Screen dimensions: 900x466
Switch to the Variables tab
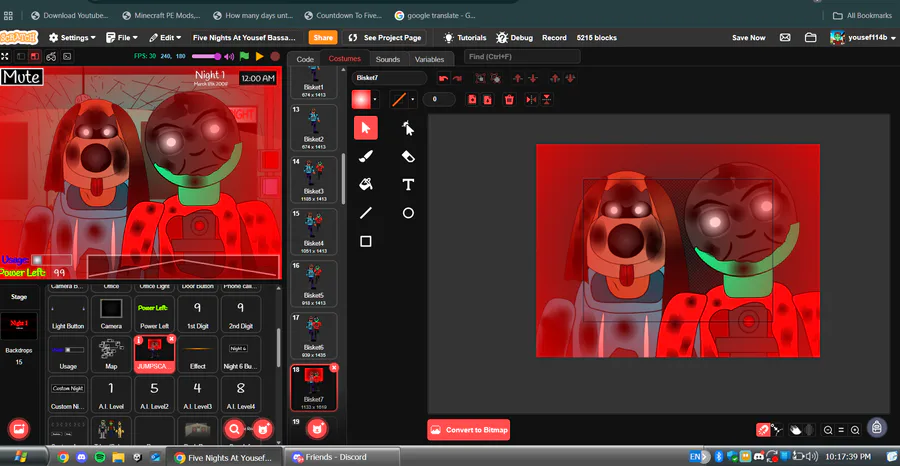(429, 59)
